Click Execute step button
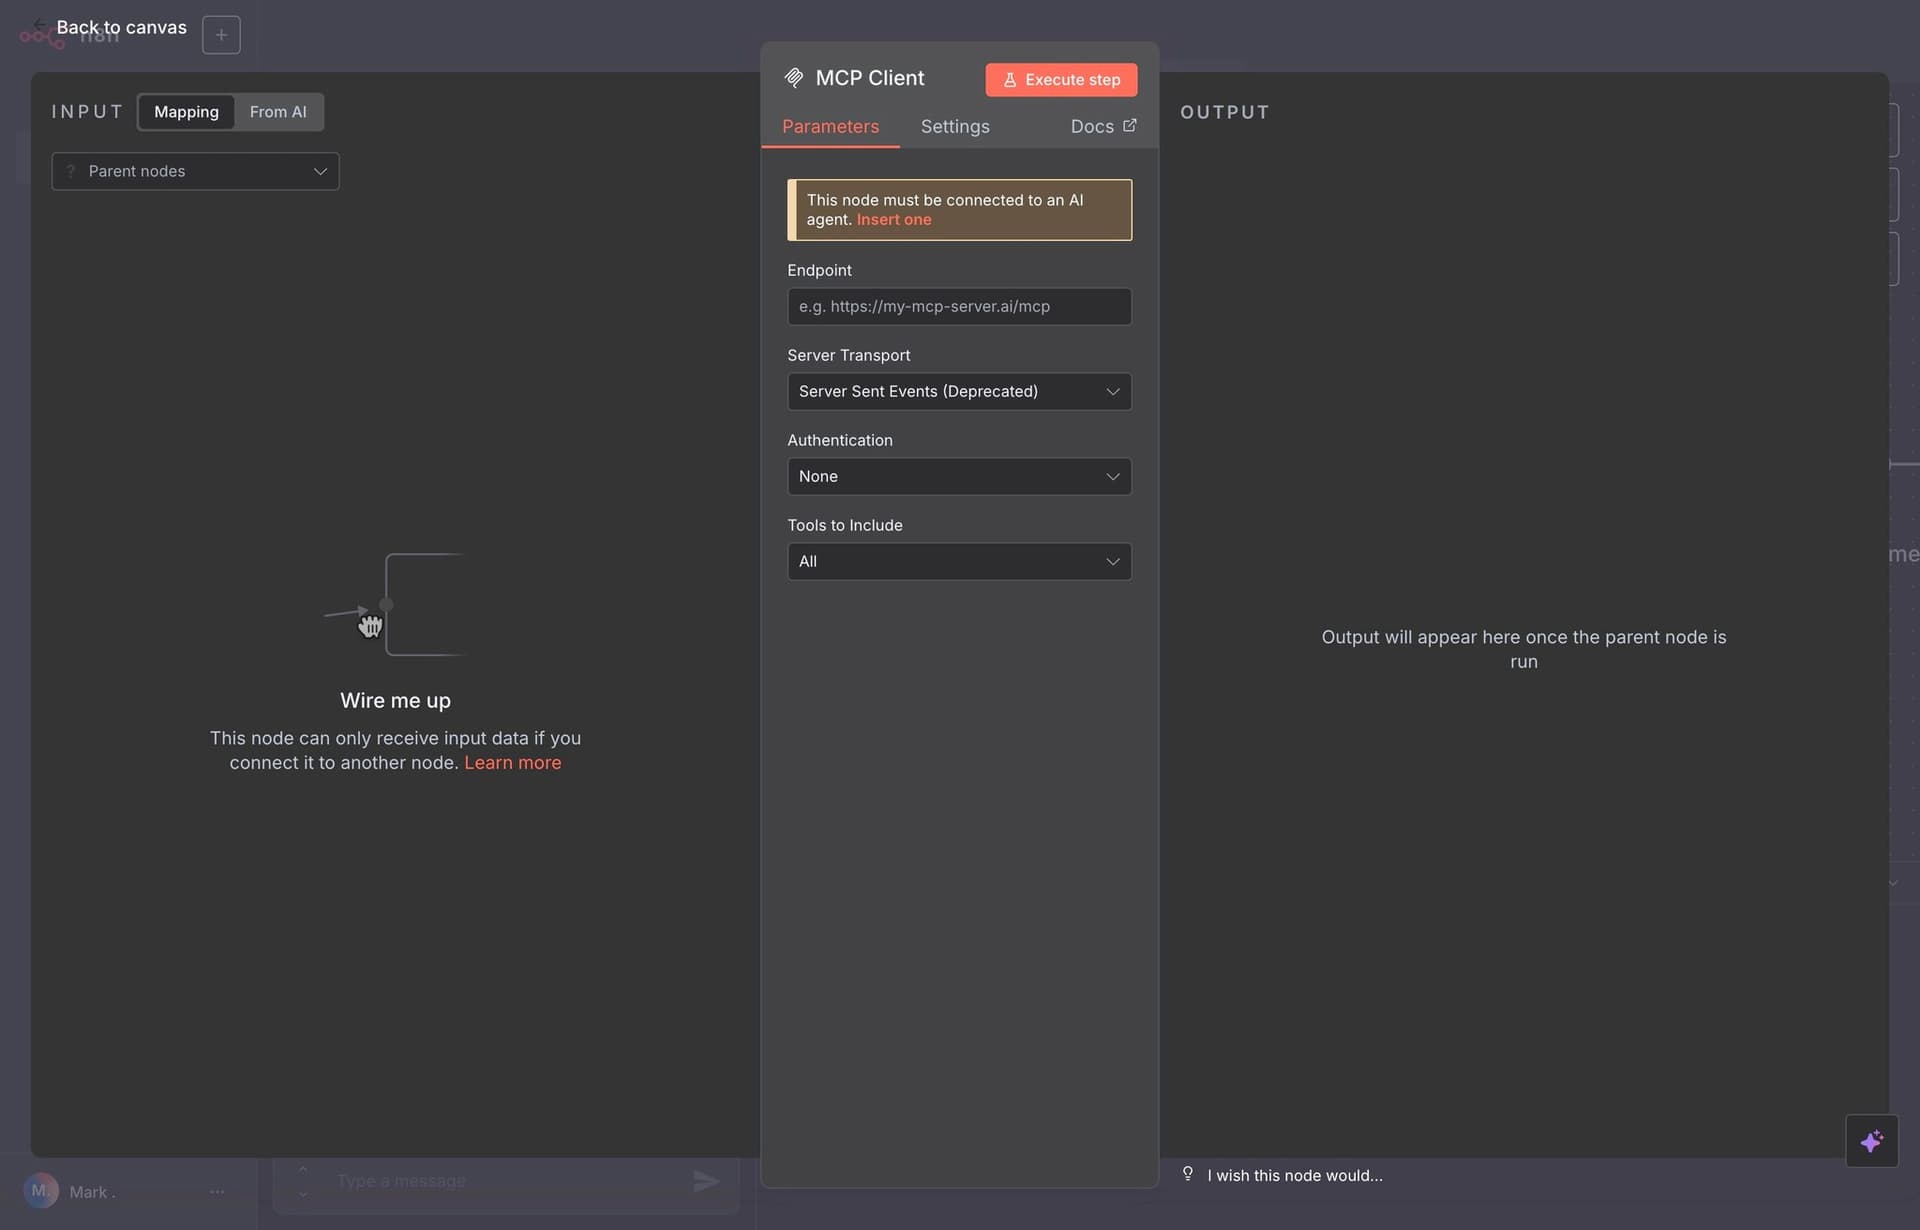This screenshot has width=1920, height=1230. pyautogui.click(x=1061, y=80)
